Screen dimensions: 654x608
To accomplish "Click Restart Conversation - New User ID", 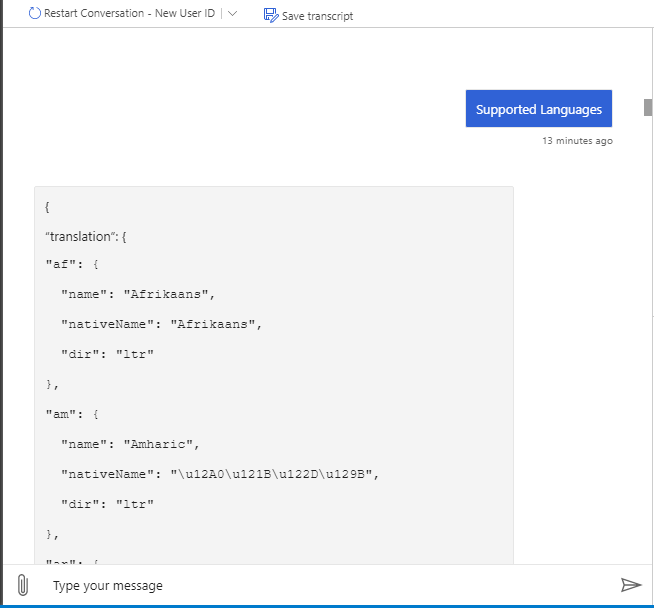I will pos(129,13).
